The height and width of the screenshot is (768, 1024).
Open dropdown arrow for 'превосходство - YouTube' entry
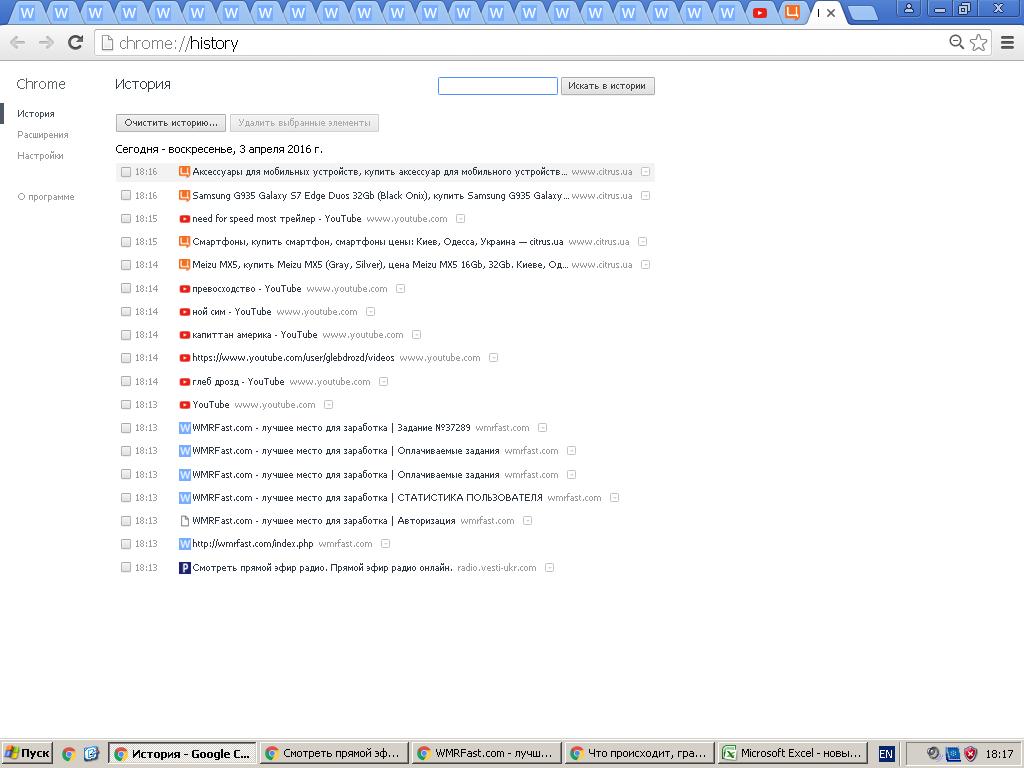point(400,288)
